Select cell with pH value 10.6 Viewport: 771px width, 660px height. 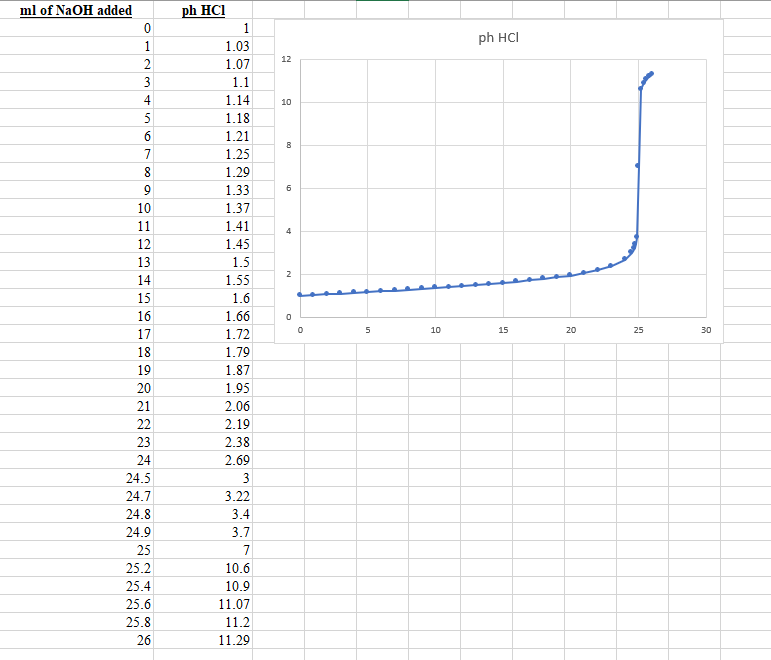(203, 568)
